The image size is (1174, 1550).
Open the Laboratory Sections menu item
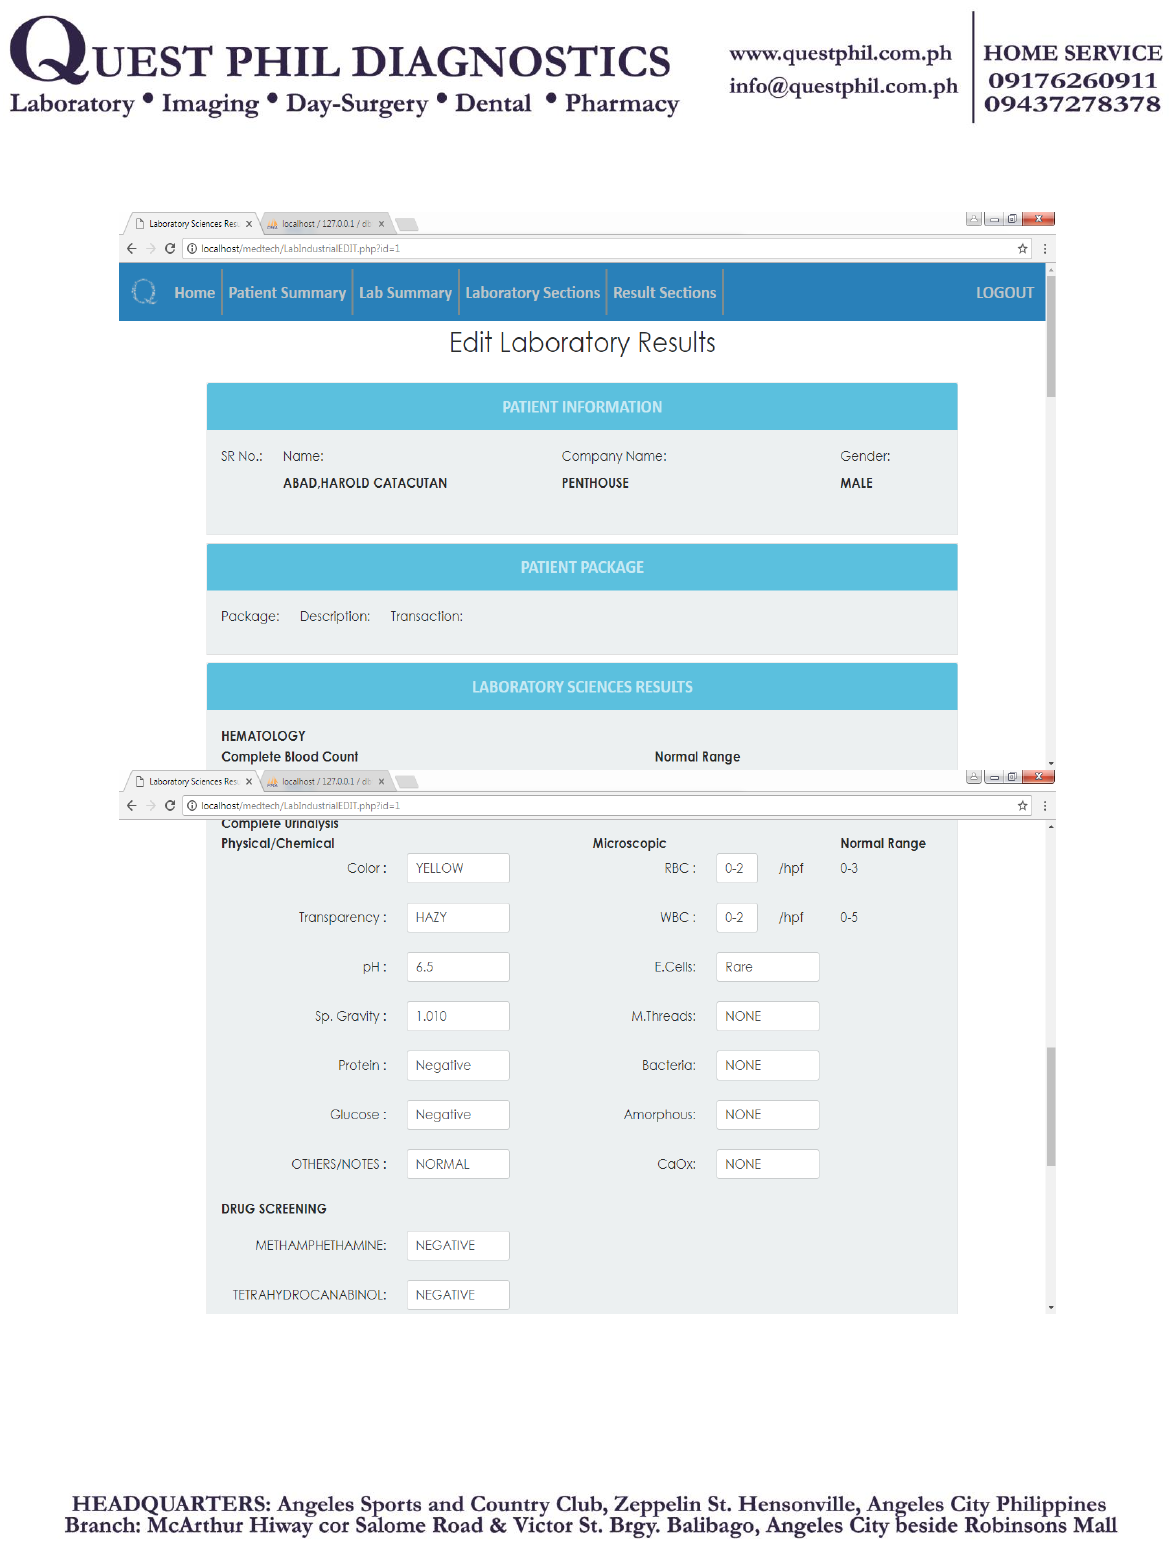pyautogui.click(x=532, y=293)
